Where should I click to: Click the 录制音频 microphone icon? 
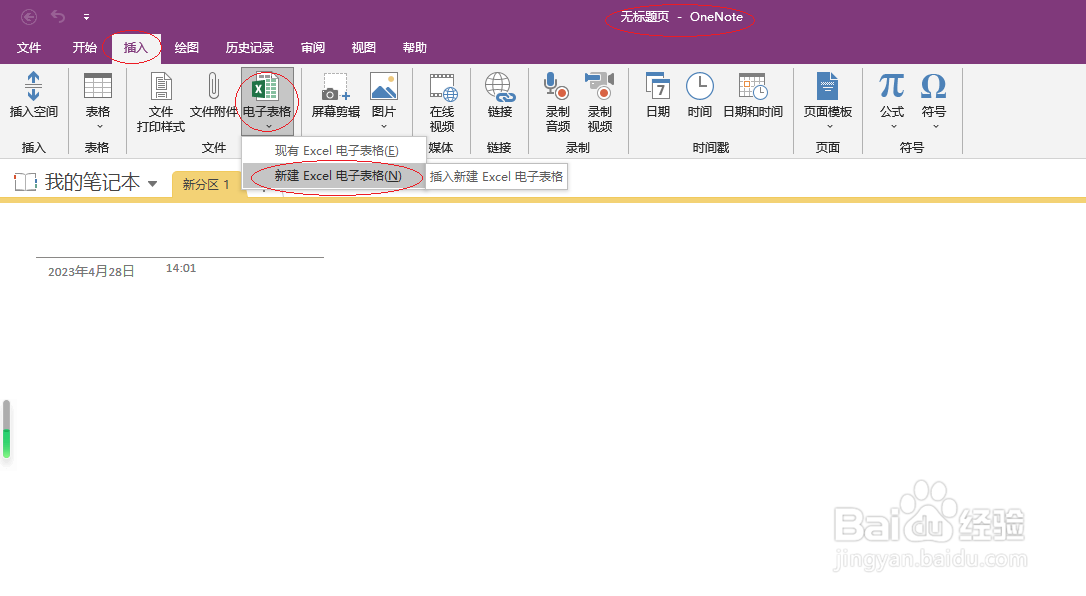click(556, 85)
